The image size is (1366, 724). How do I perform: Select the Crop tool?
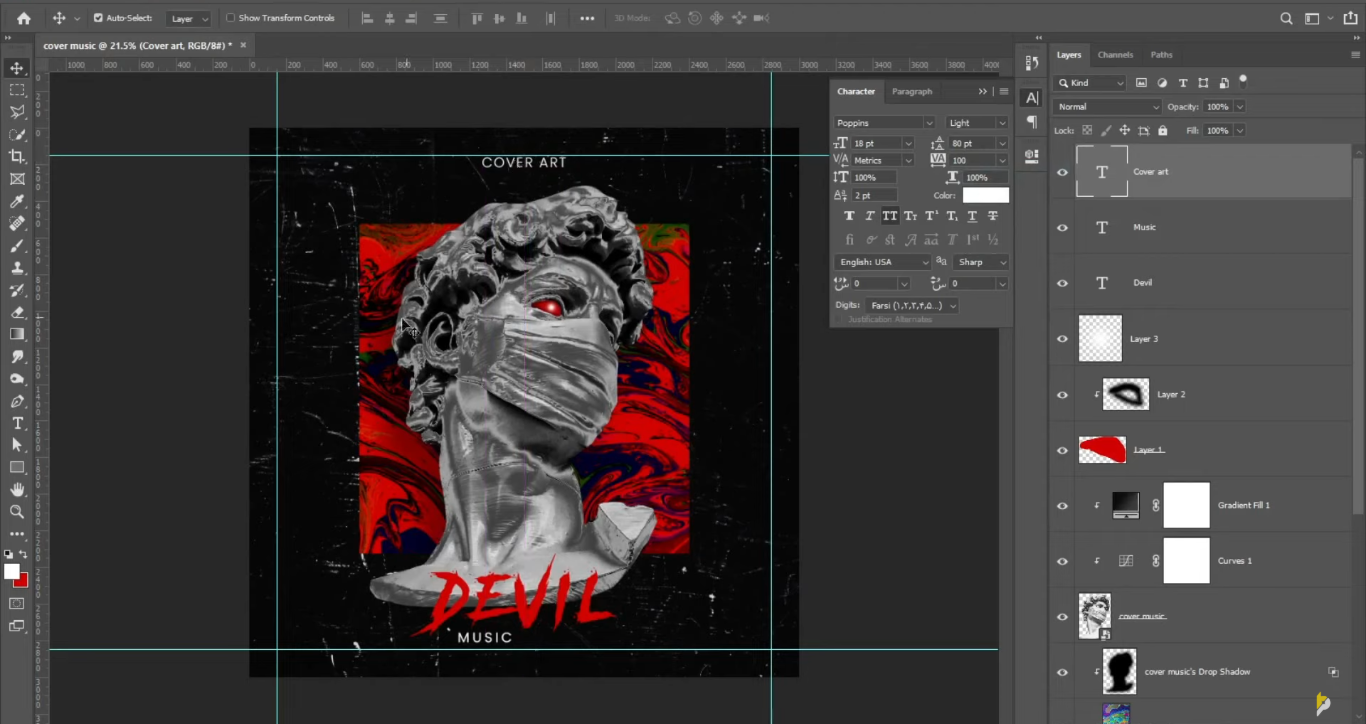(x=16, y=156)
